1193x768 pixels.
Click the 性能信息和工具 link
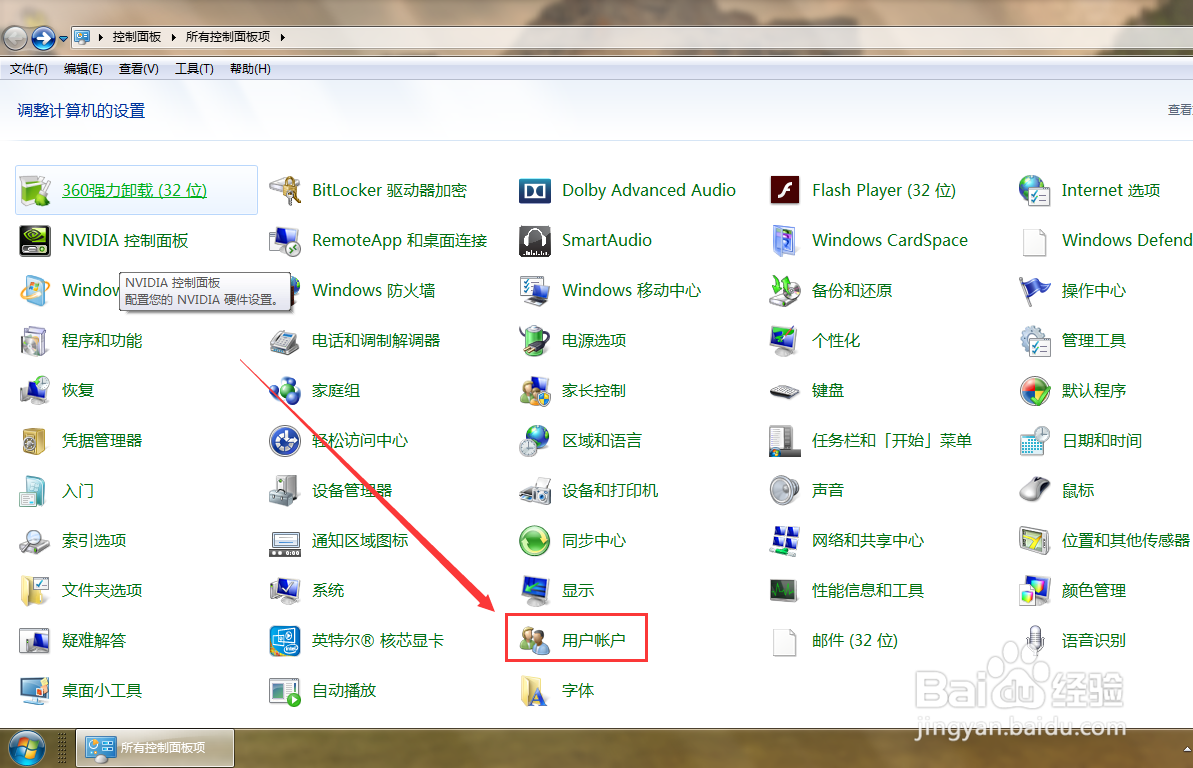(x=867, y=591)
